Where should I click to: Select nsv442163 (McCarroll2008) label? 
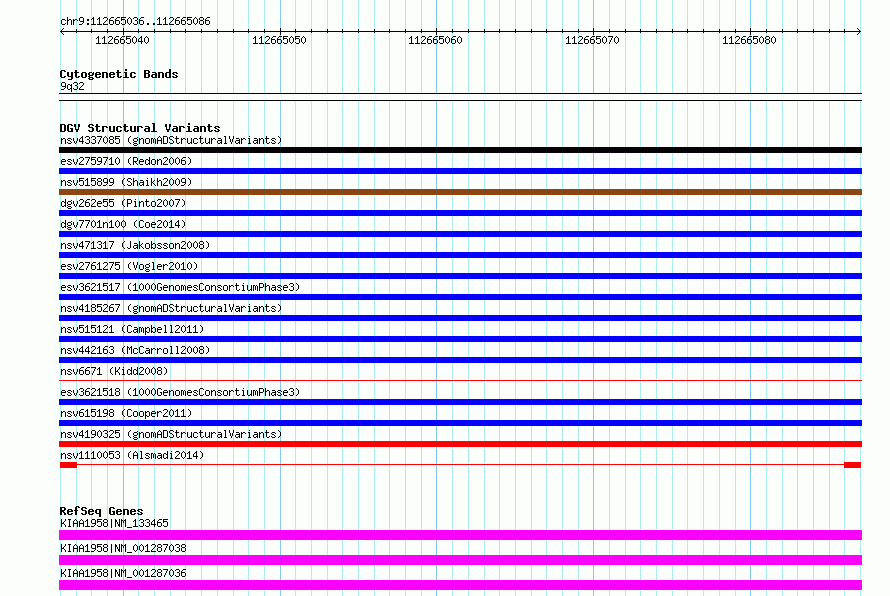pos(135,350)
